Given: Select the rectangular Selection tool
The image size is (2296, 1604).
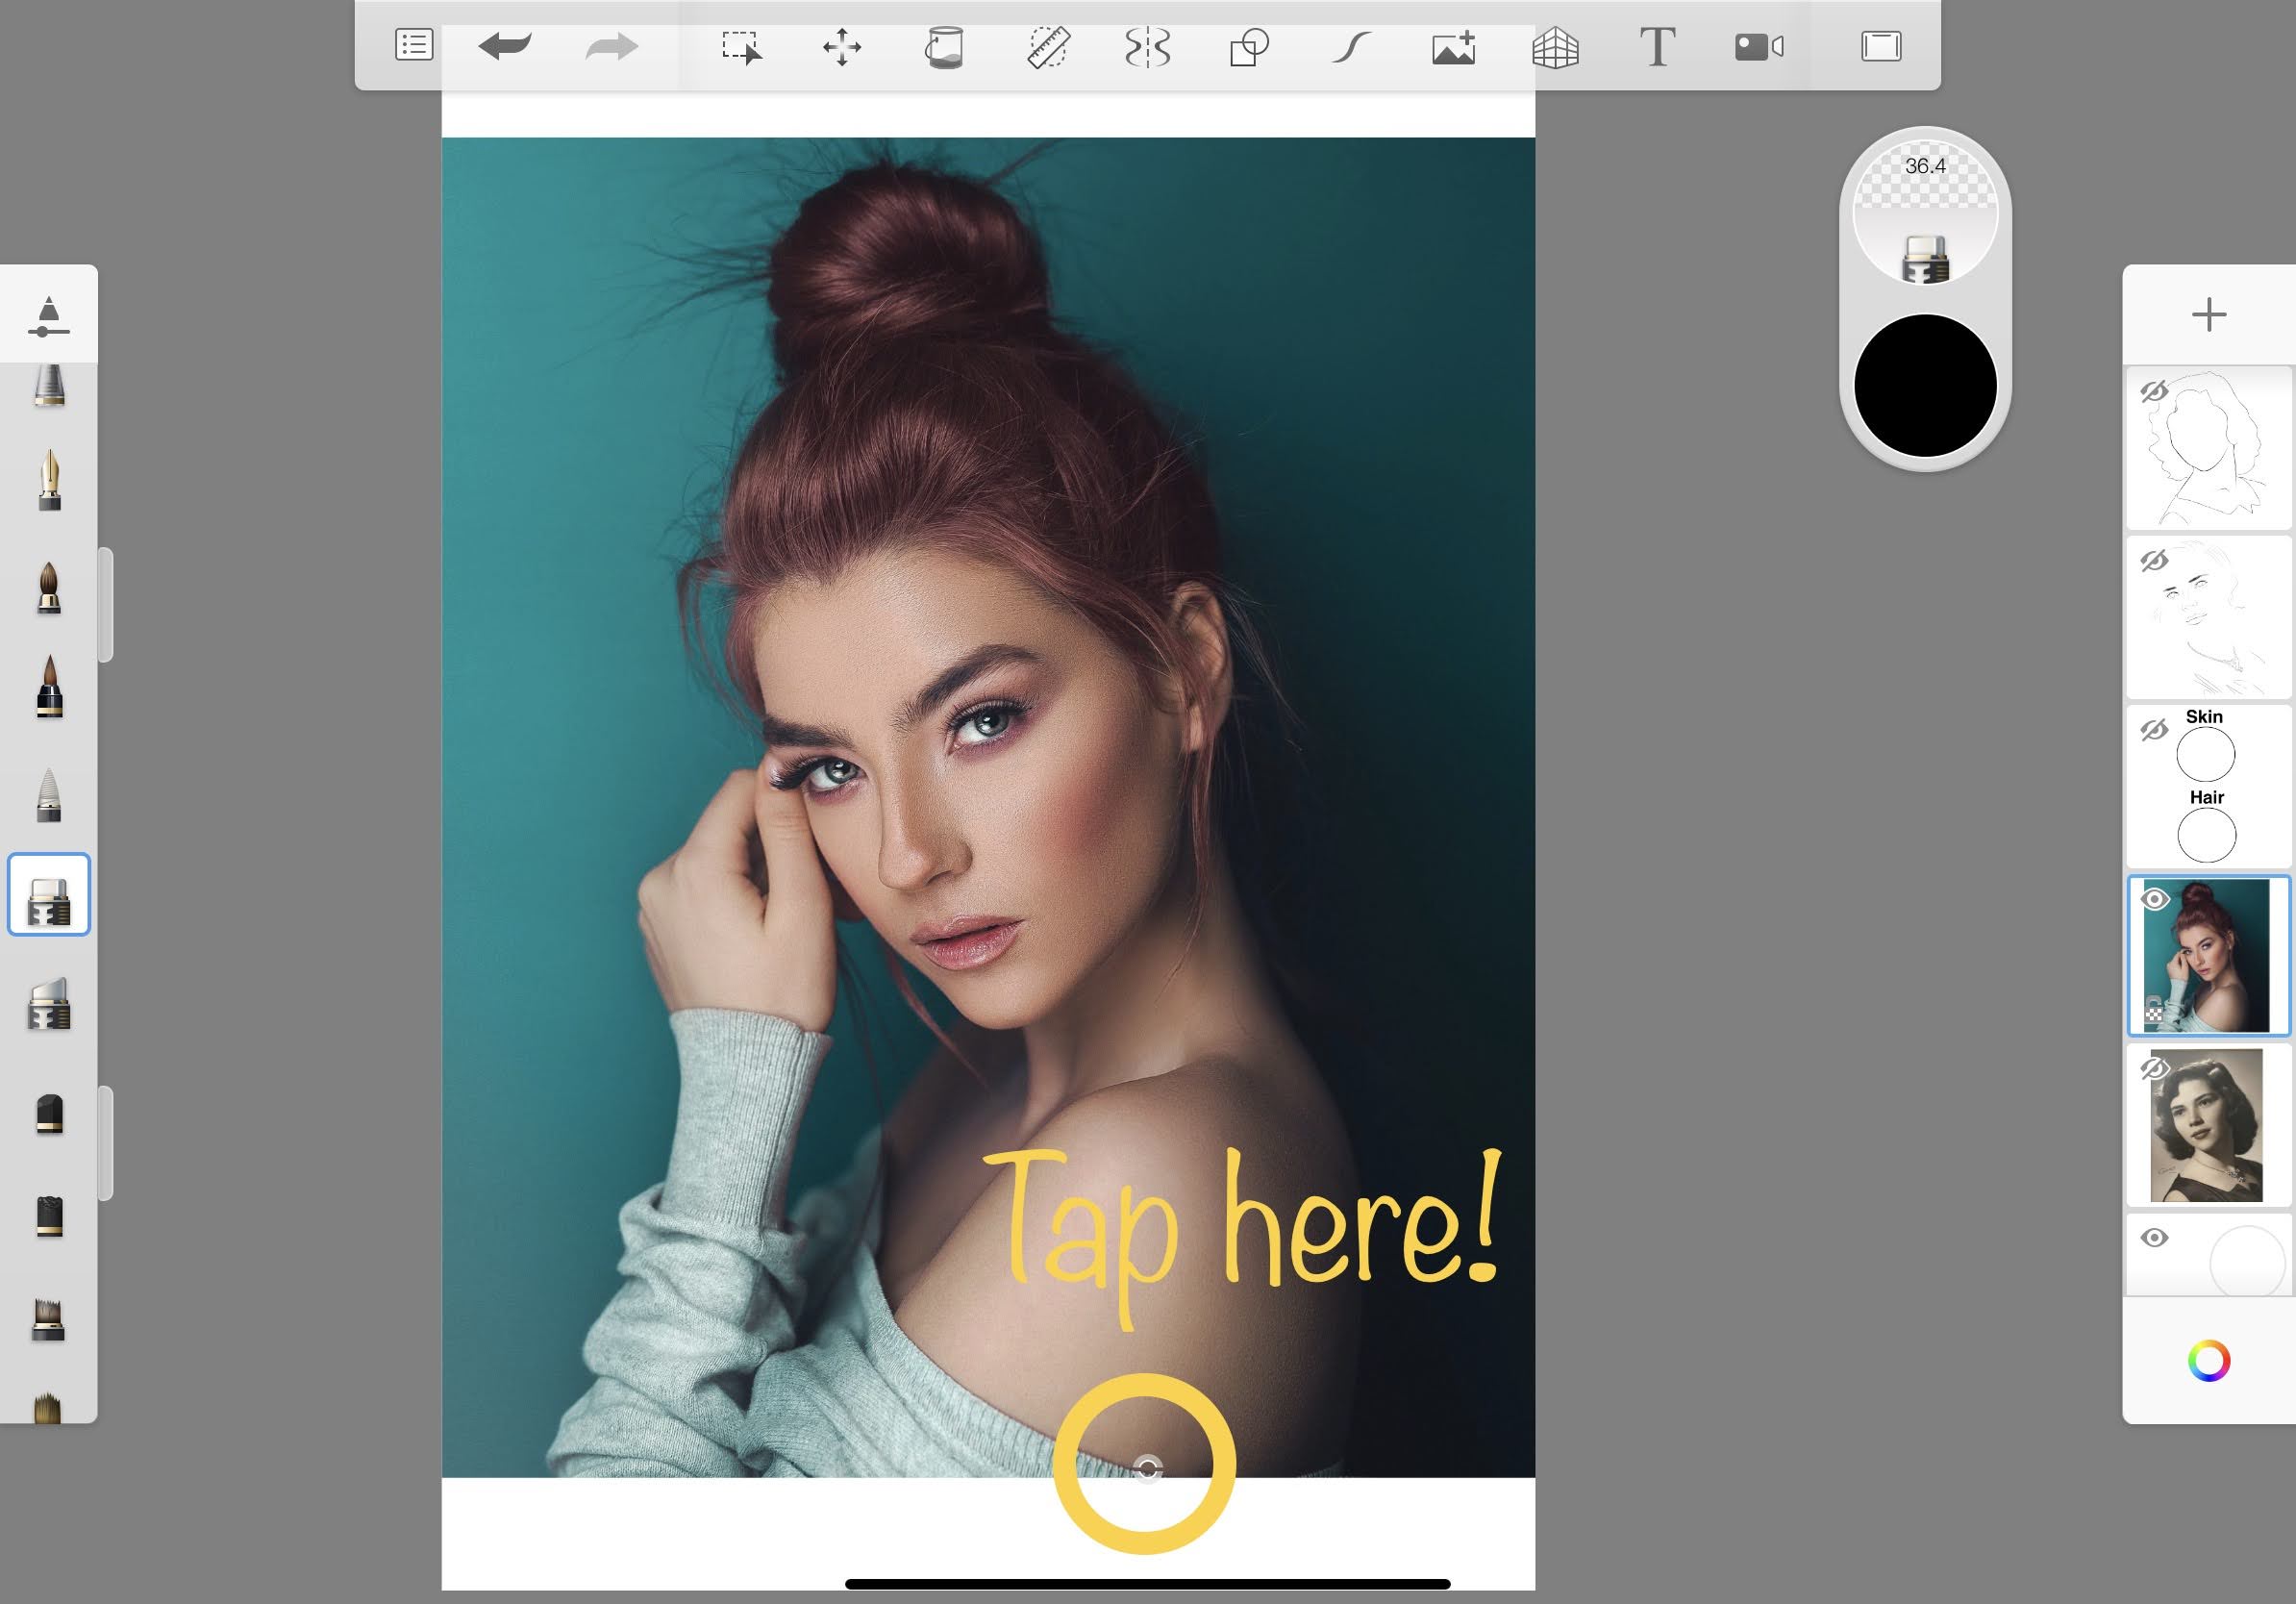Looking at the screenshot, I should (x=742, y=45).
